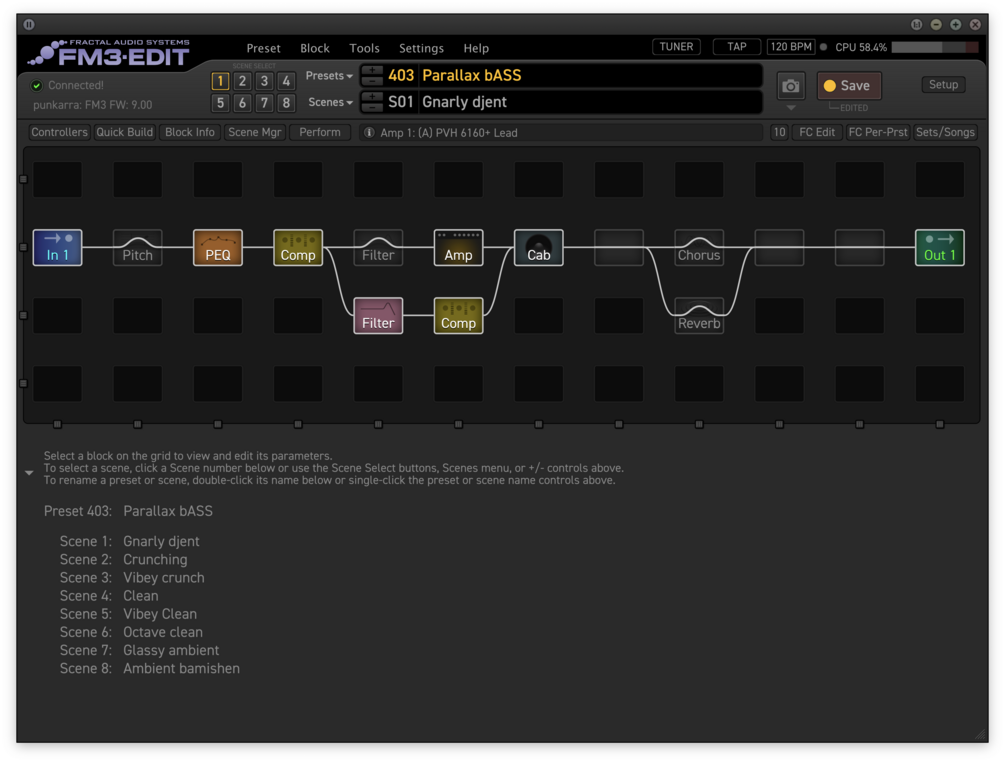
Task: Select the PEQ block
Action: (x=218, y=247)
